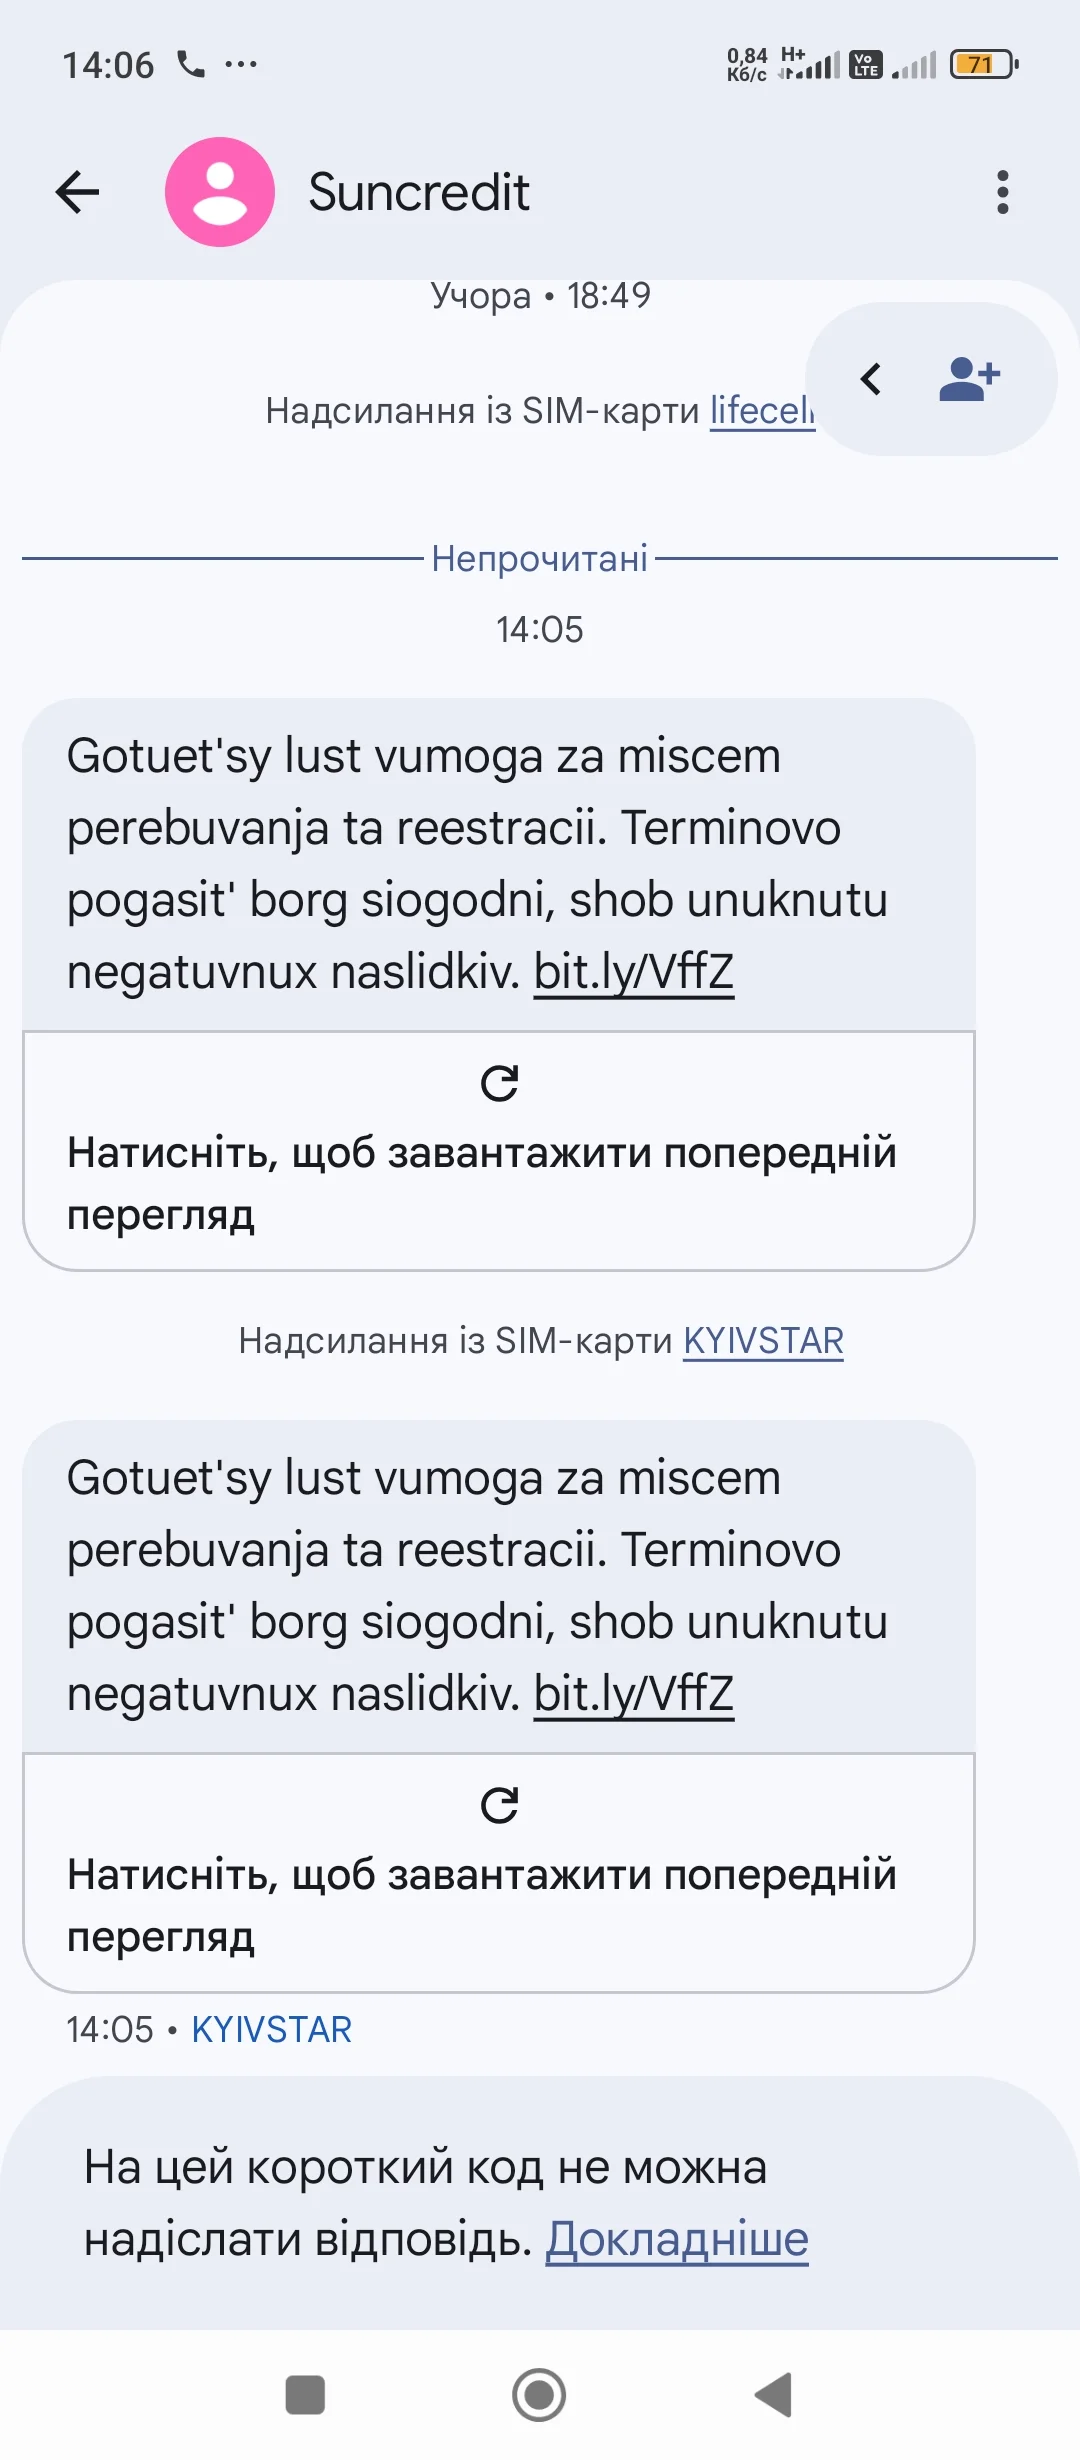Open Suncredit contact avatar

click(220, 192)
